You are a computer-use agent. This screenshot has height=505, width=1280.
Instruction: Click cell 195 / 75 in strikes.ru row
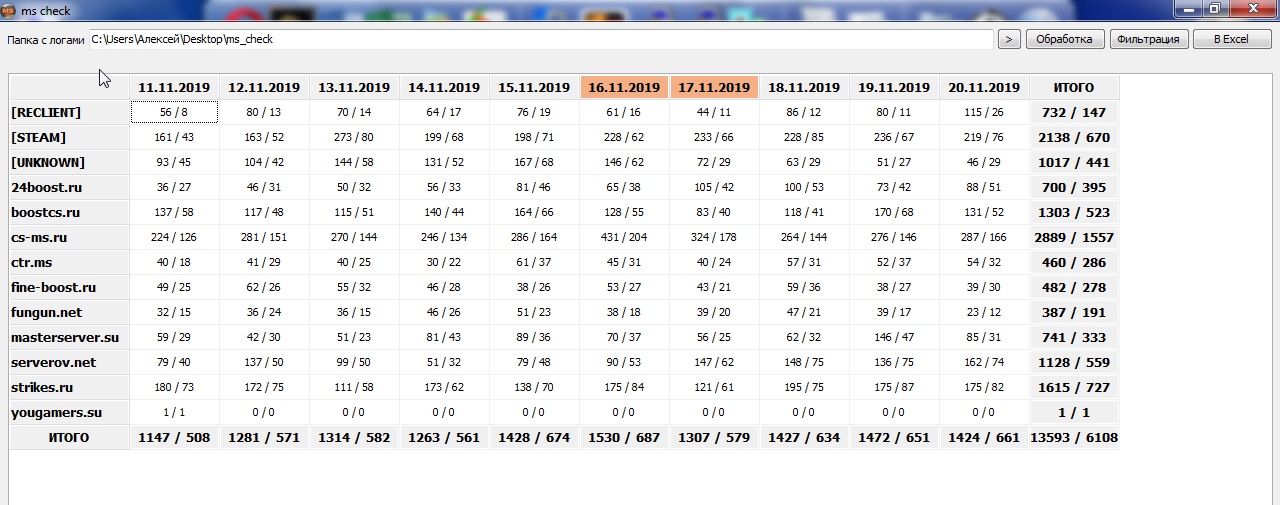(x=804, y=387)
